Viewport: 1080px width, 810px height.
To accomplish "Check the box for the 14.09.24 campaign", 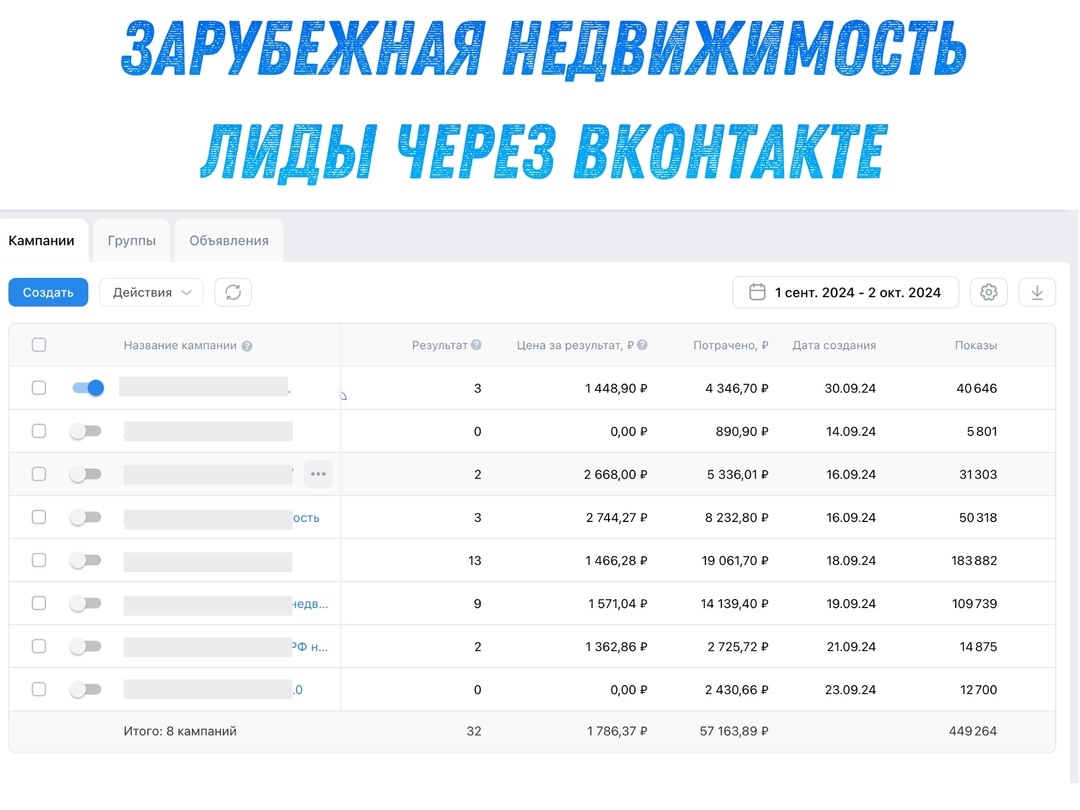I will [39, 431].
